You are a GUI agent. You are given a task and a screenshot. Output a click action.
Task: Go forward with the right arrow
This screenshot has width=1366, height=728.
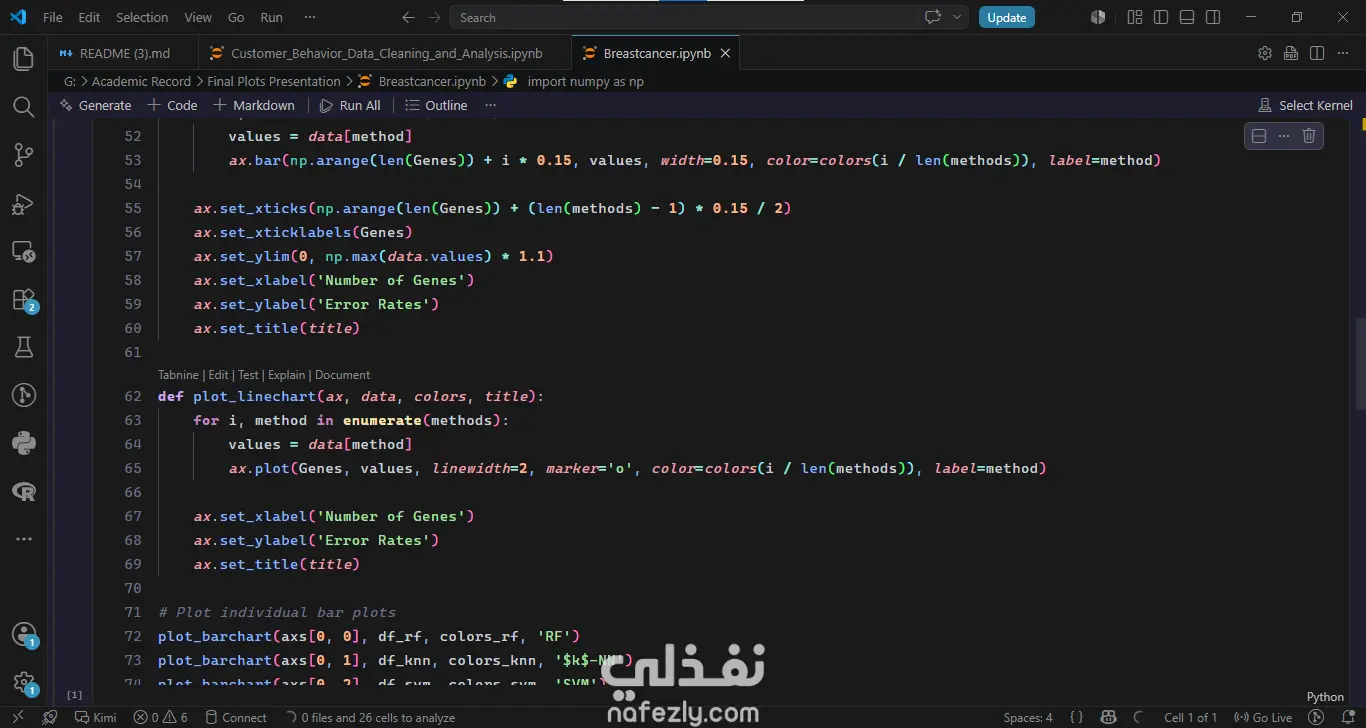tap(433, 17)
